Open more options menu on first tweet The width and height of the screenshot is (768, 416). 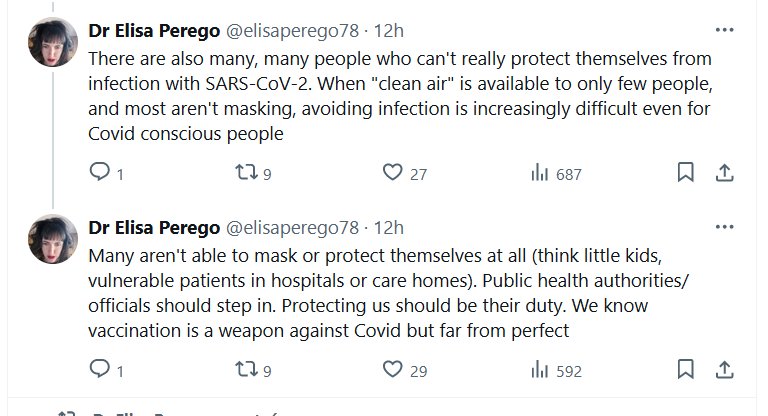point(723,28)
